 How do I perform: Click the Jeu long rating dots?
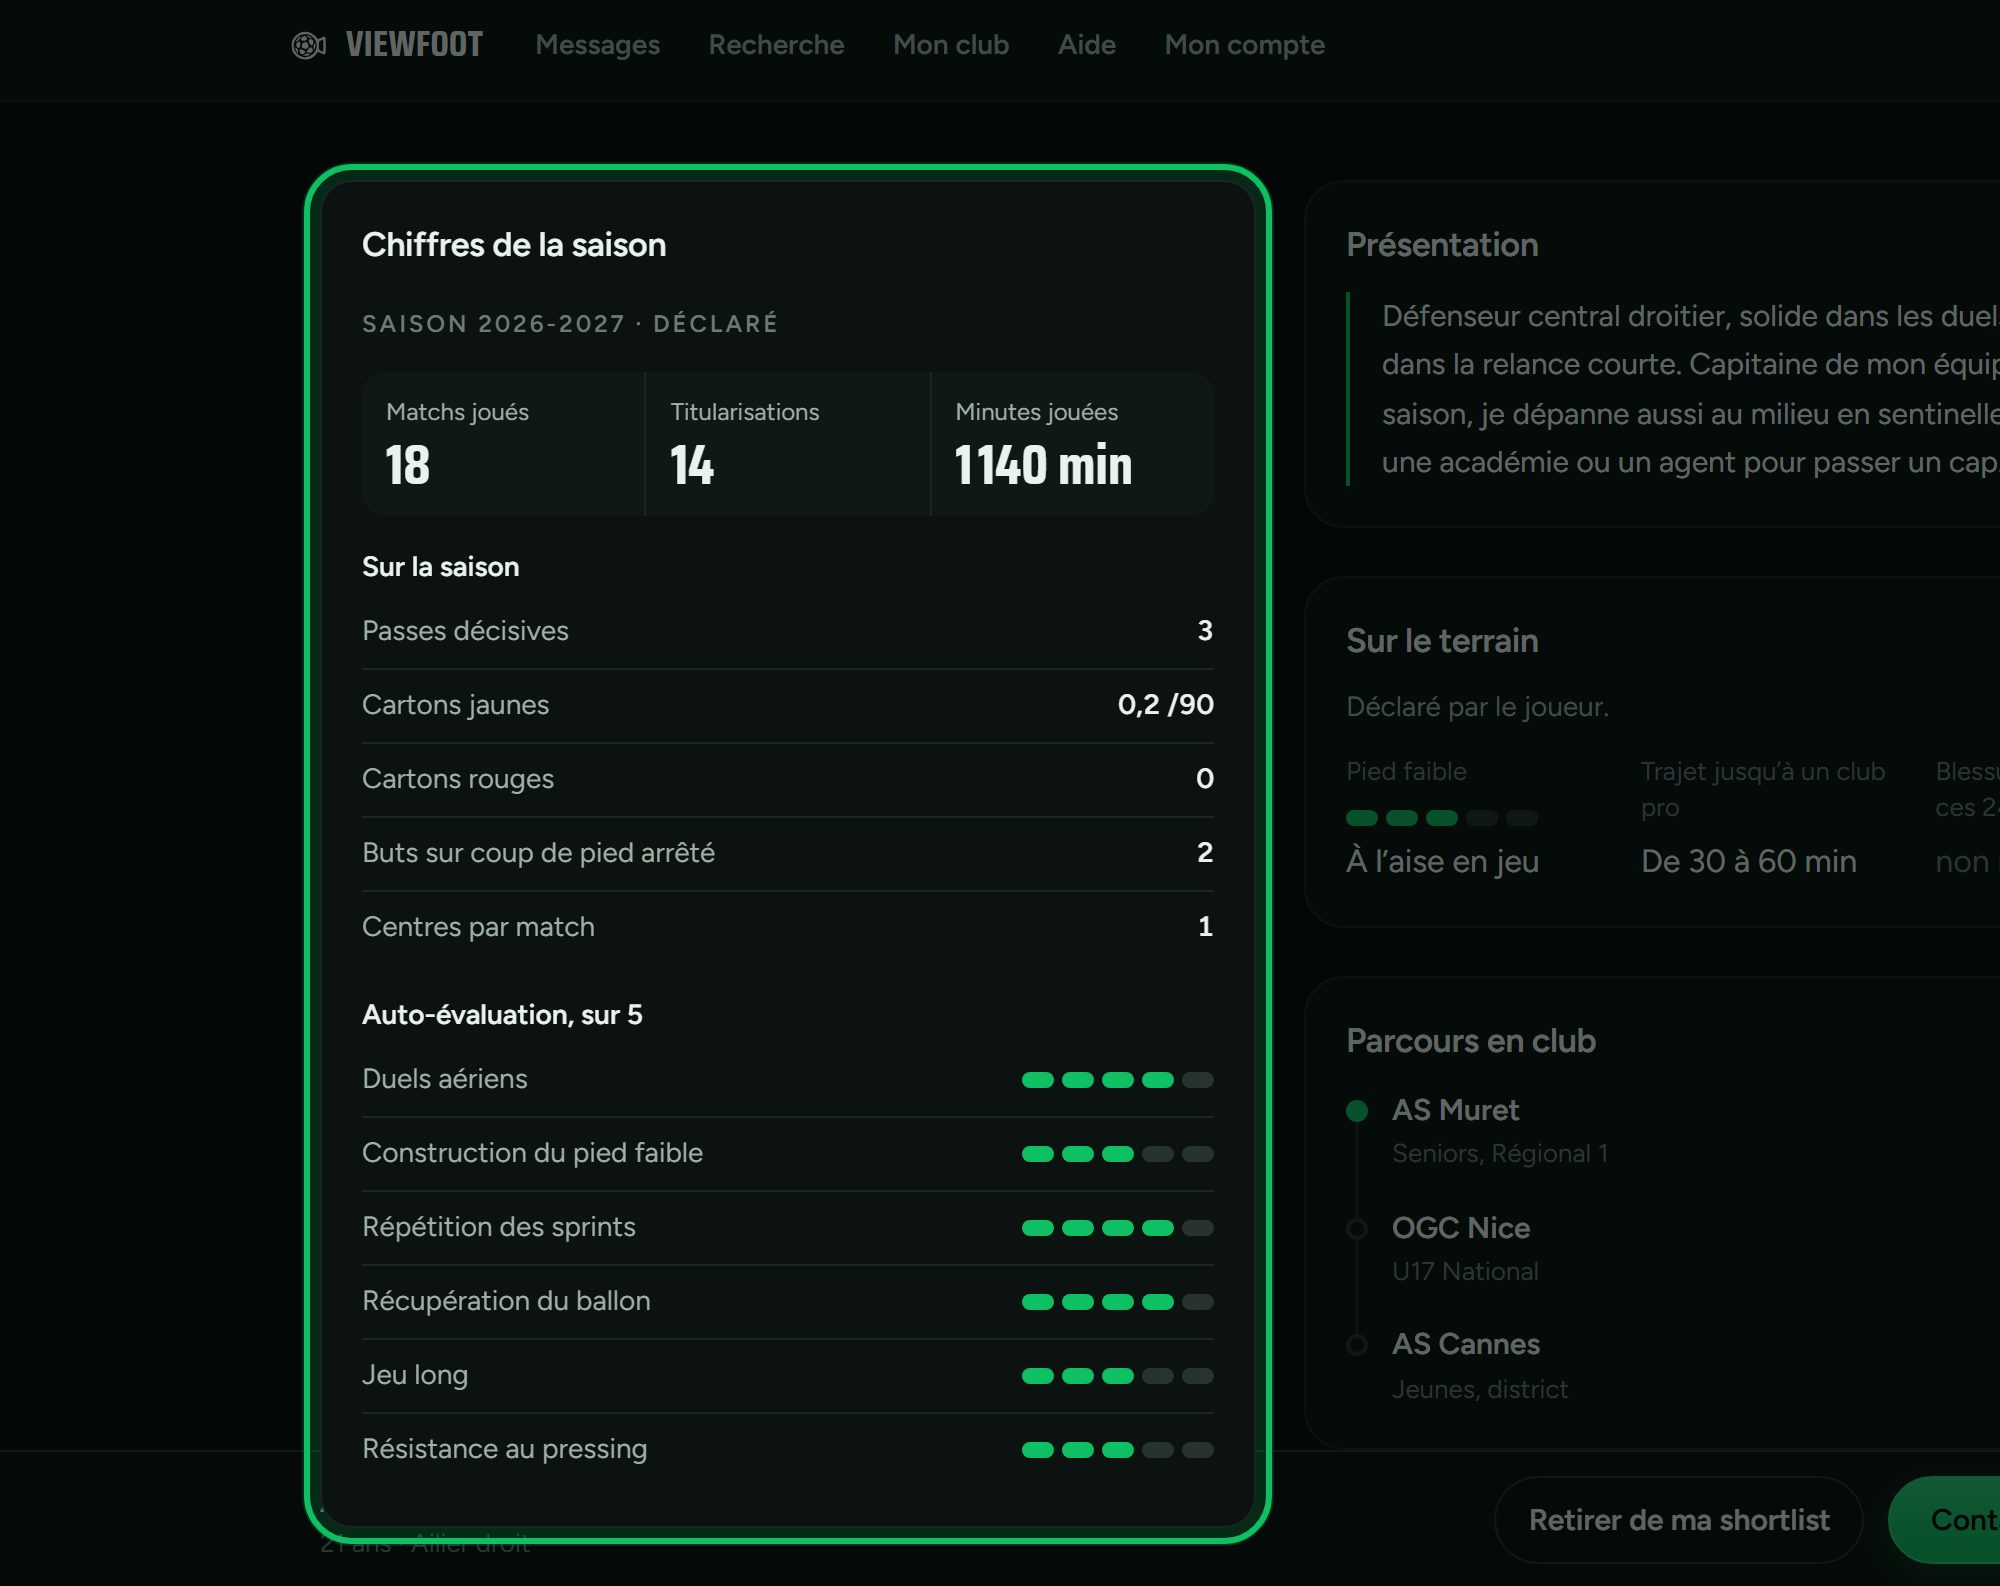click(x=1118, y=1376)
